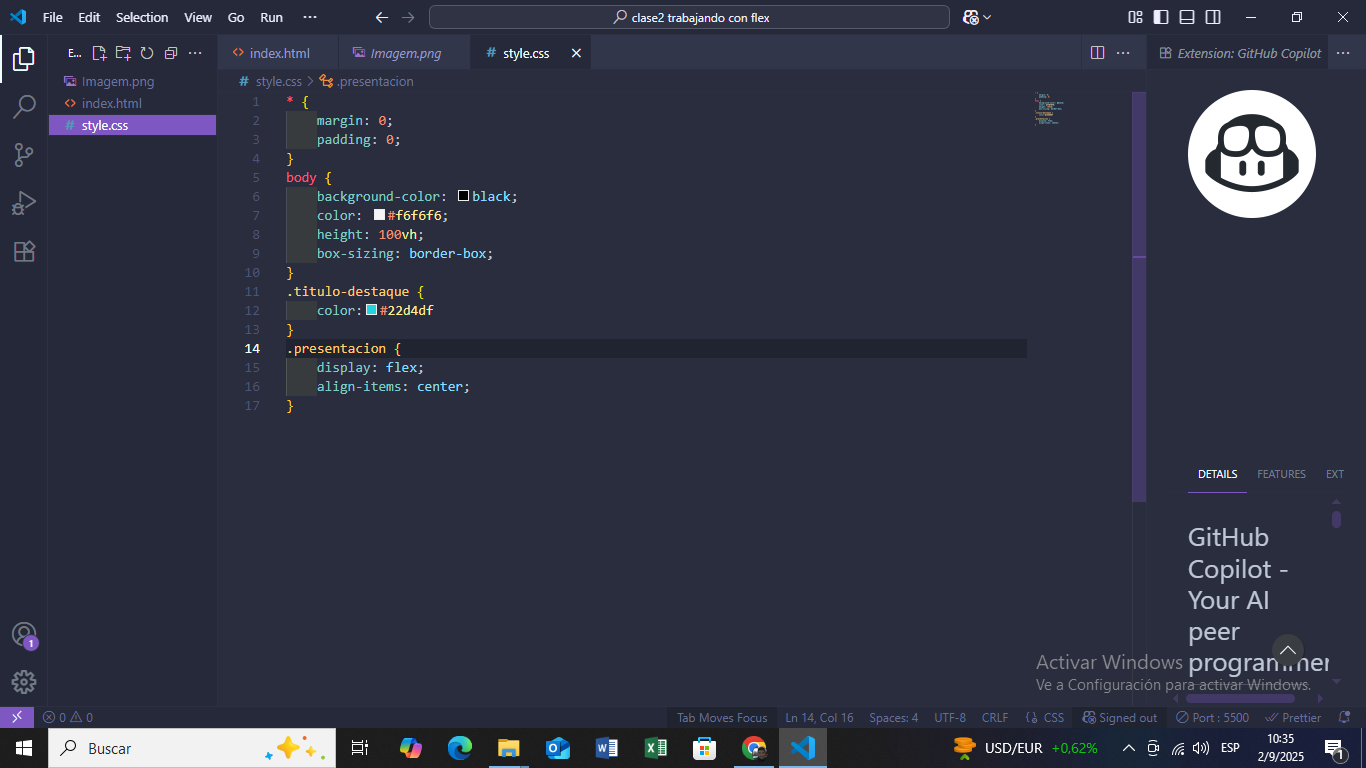Open the Copilot chat dropdown arrow
Screen dimensions: 1366x768
click(x=987, y=17)
